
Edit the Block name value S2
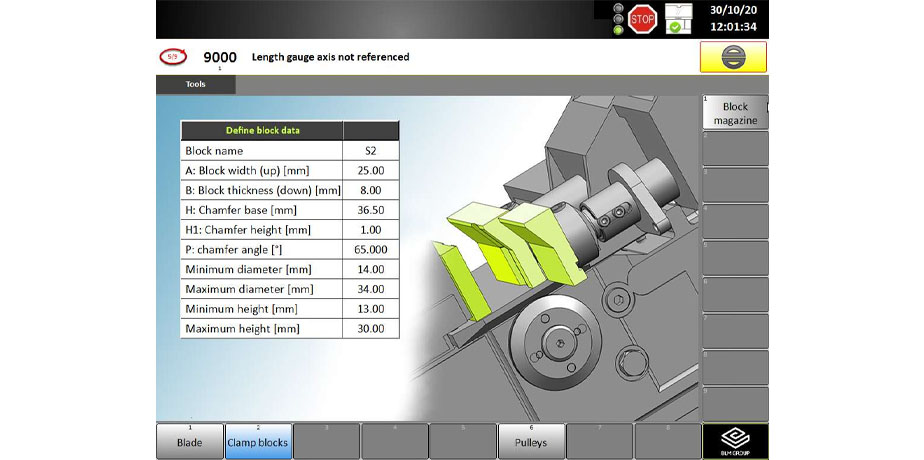[370, 150]
